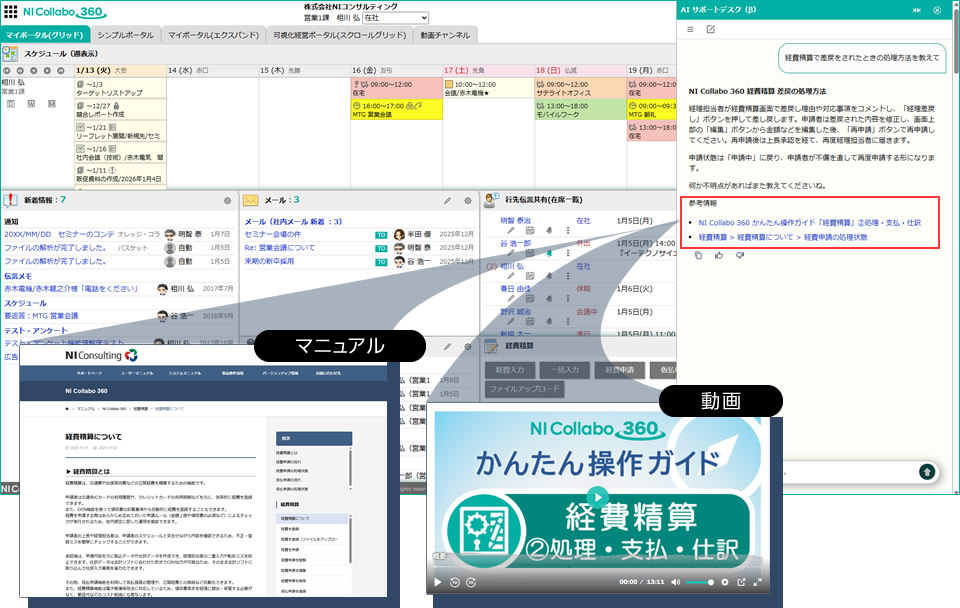
Task: Open AI support desk history menu icon
Action: tap(690, 29)
